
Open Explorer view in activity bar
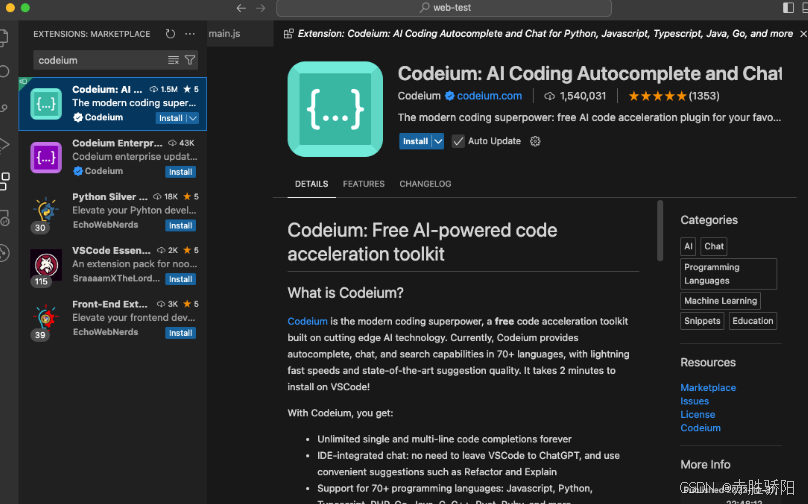click(x=4, y=38)
